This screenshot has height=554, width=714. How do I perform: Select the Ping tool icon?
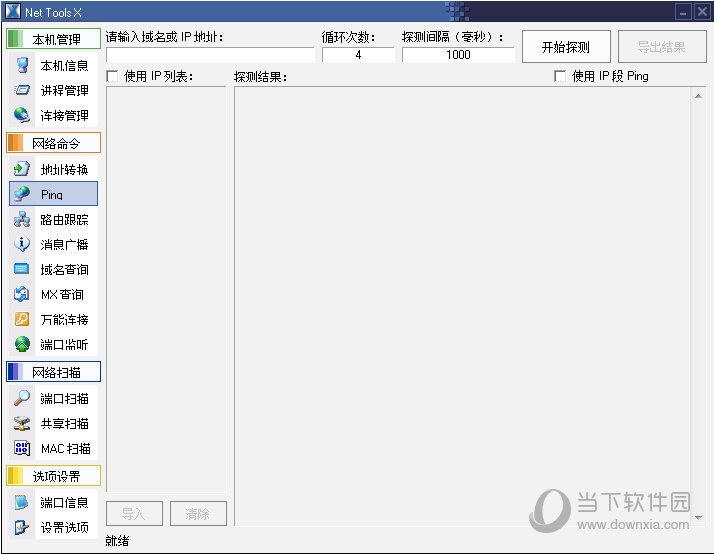pos(22,194)
